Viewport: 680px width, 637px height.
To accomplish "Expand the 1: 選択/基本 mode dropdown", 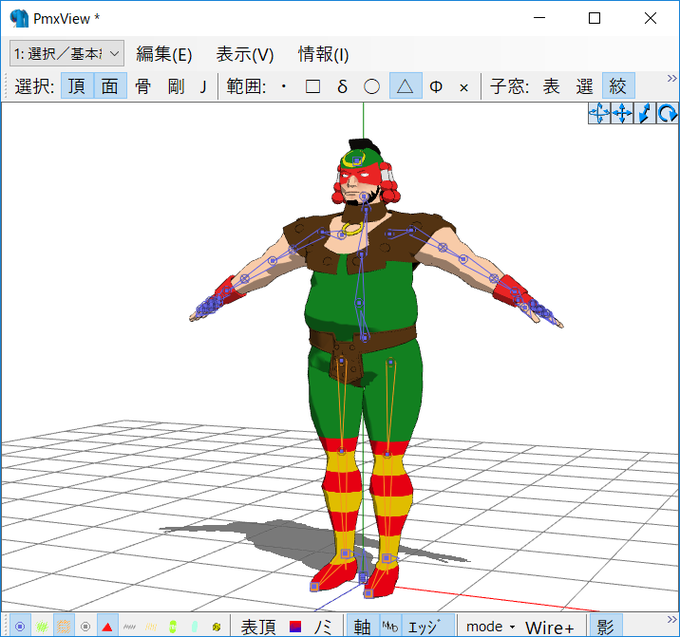I will pyautogui.click(x=67, y=54).
